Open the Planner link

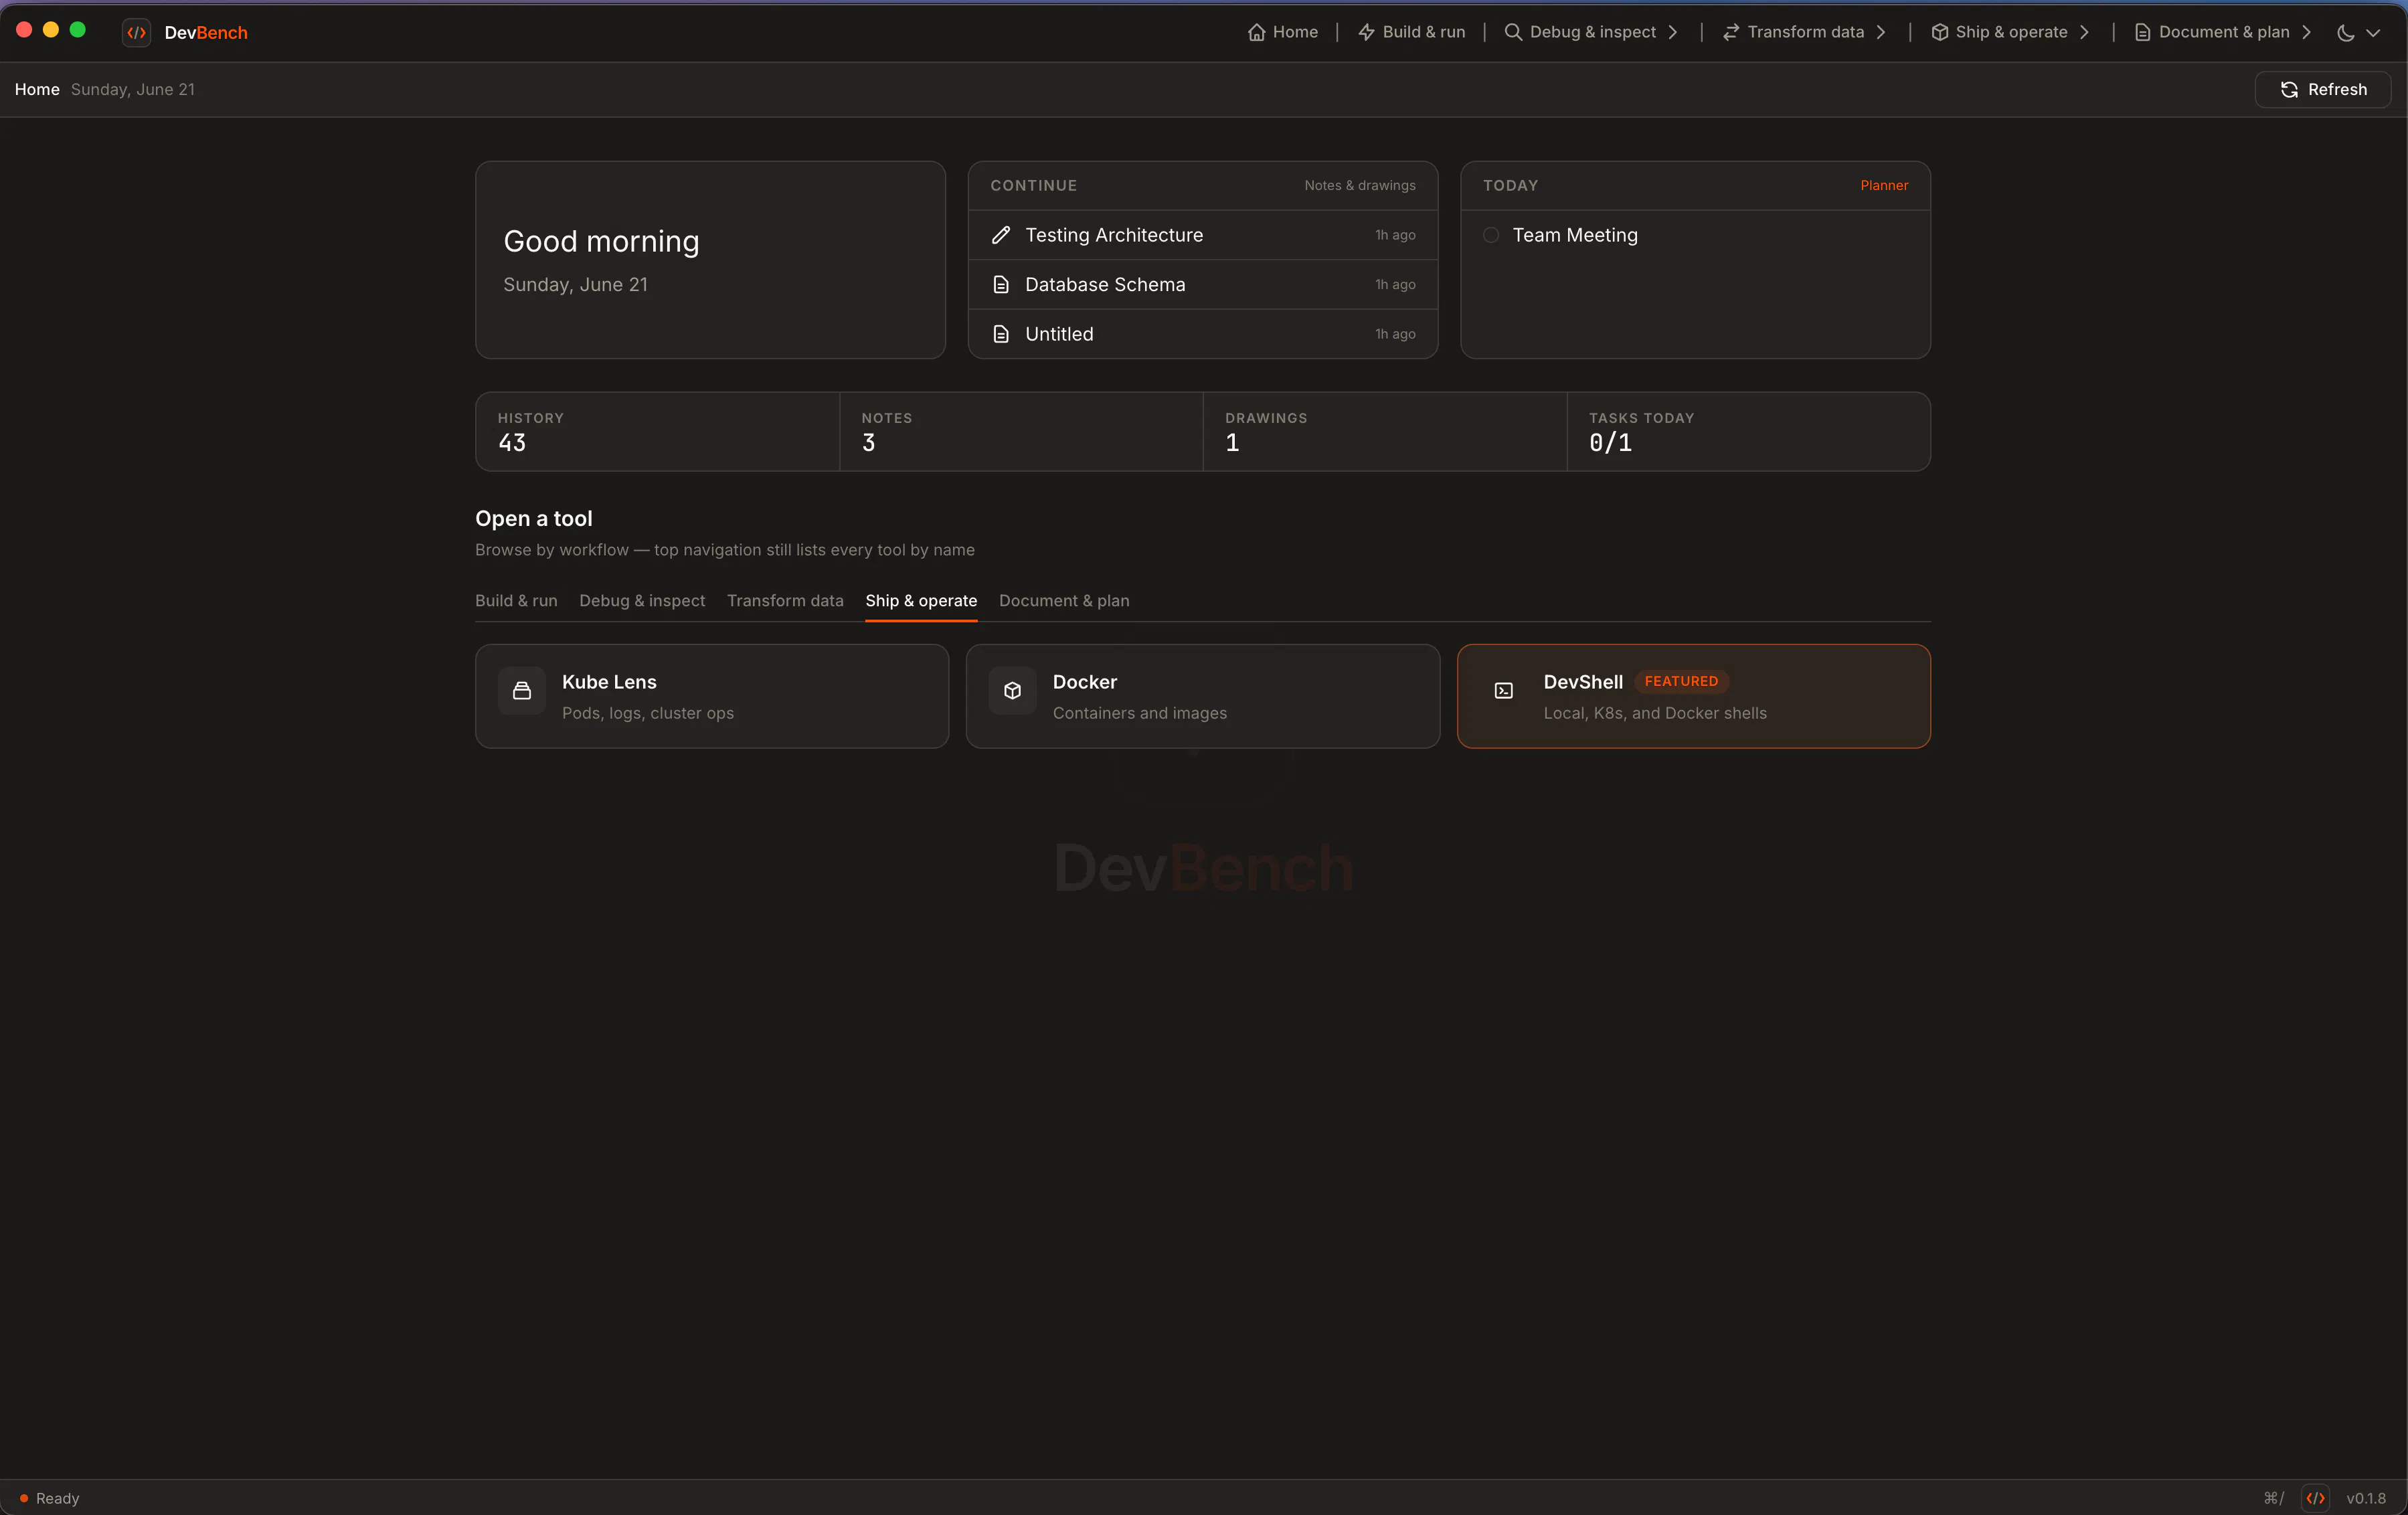click(1884, 185)
